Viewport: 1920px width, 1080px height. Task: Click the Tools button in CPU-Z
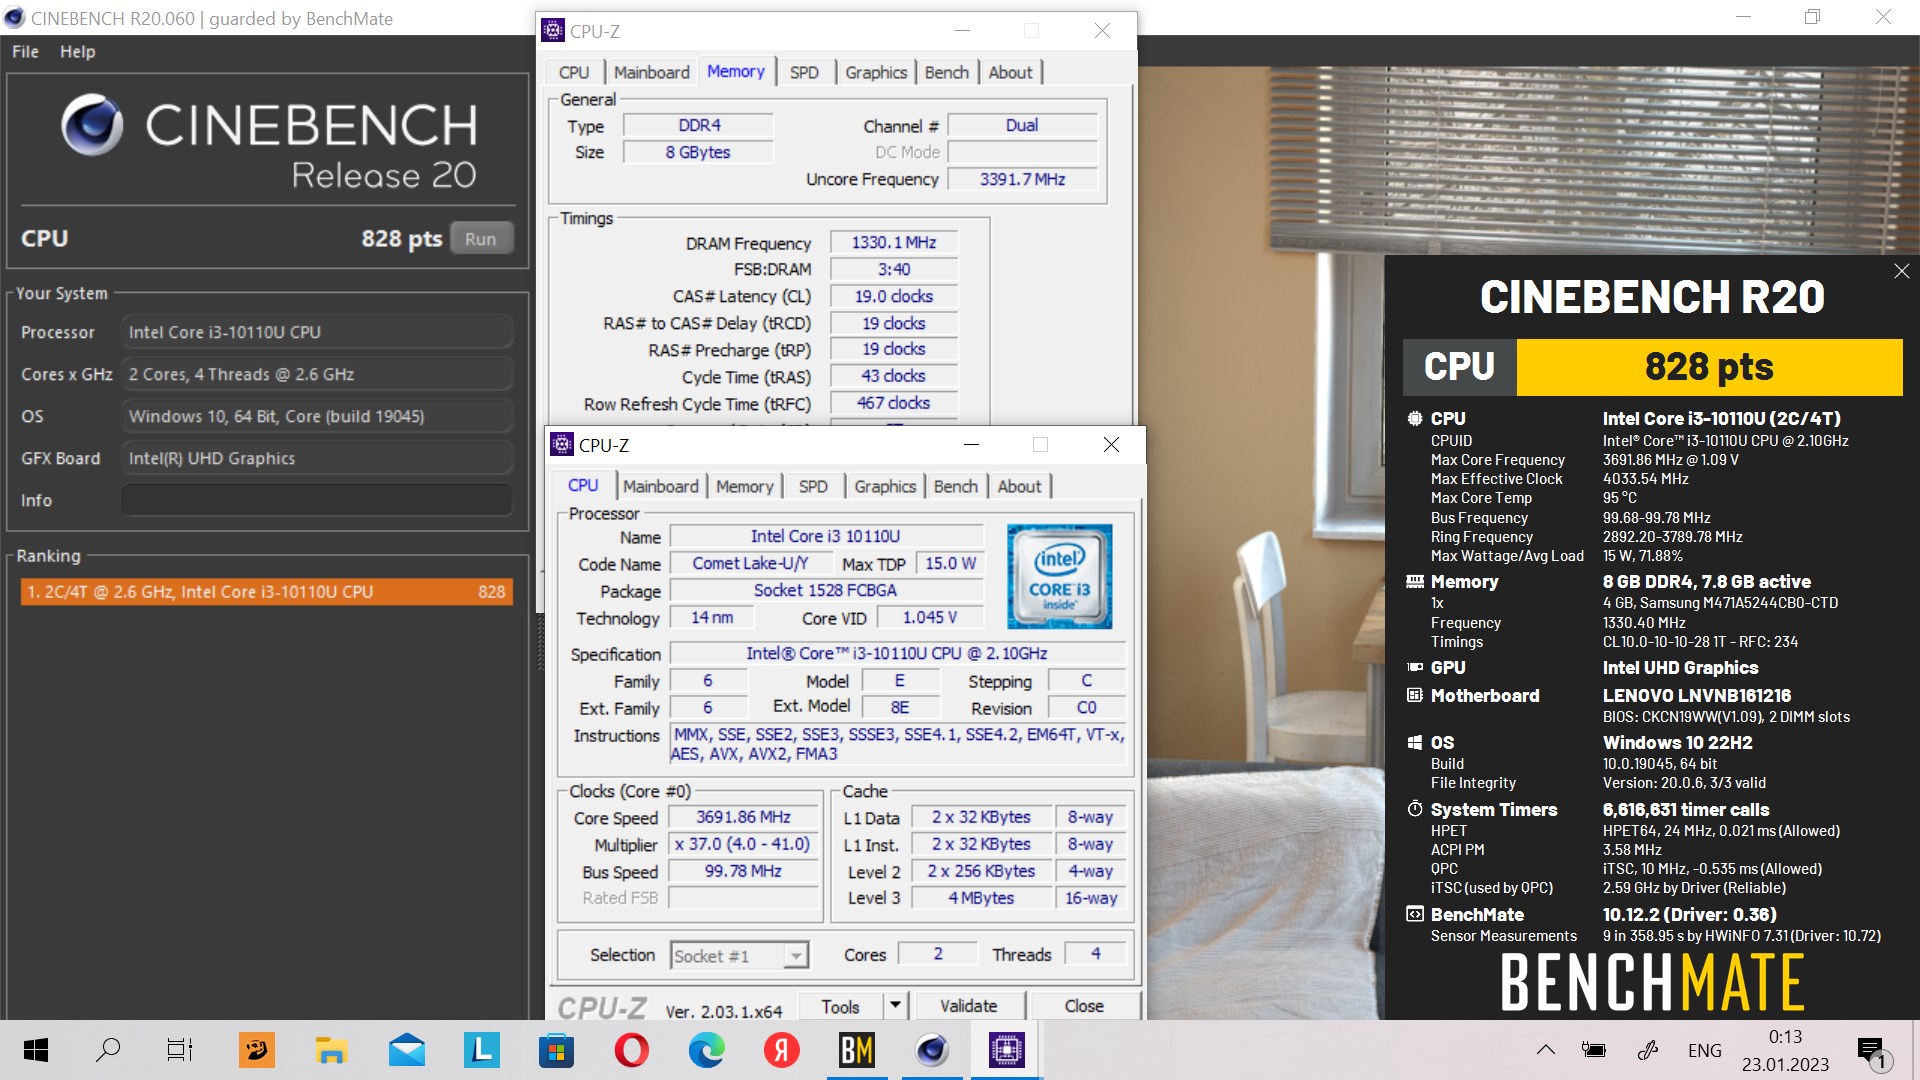[841, 1006]
